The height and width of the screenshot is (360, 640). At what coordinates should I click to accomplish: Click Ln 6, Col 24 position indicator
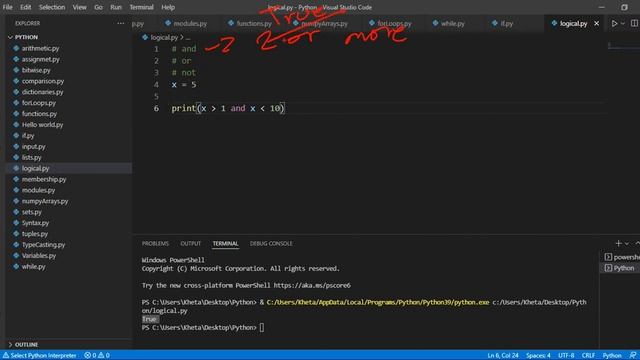503,356
